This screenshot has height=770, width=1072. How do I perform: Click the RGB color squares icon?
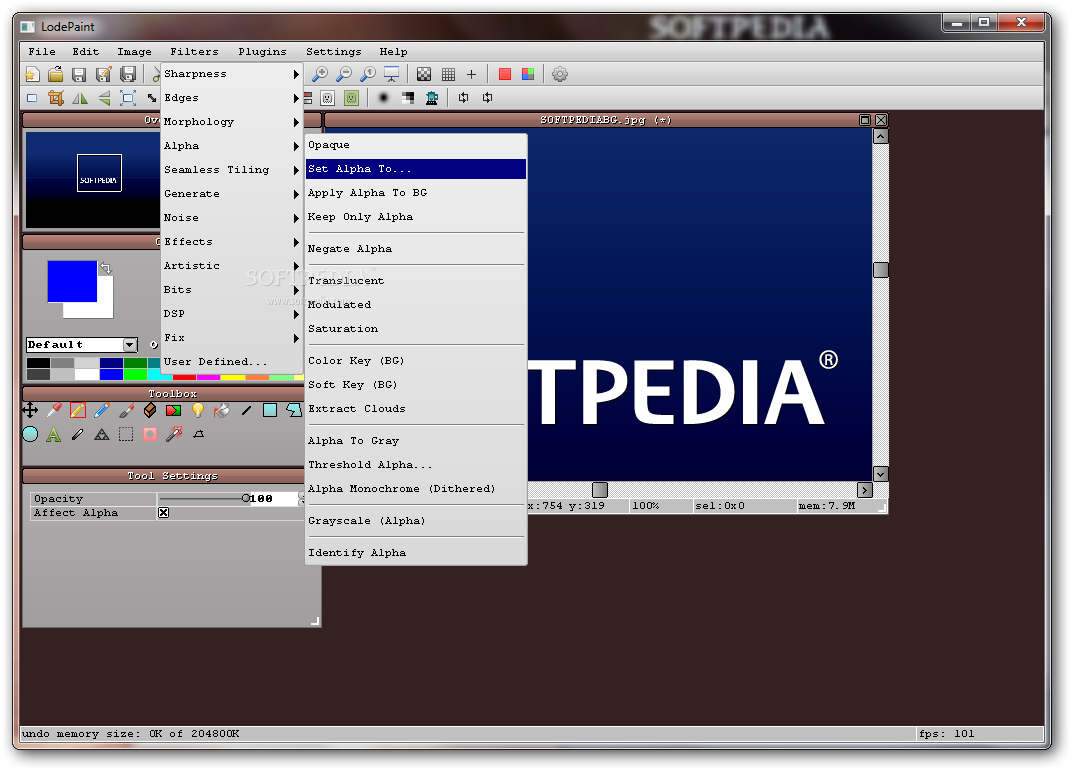tap(528, 74)
